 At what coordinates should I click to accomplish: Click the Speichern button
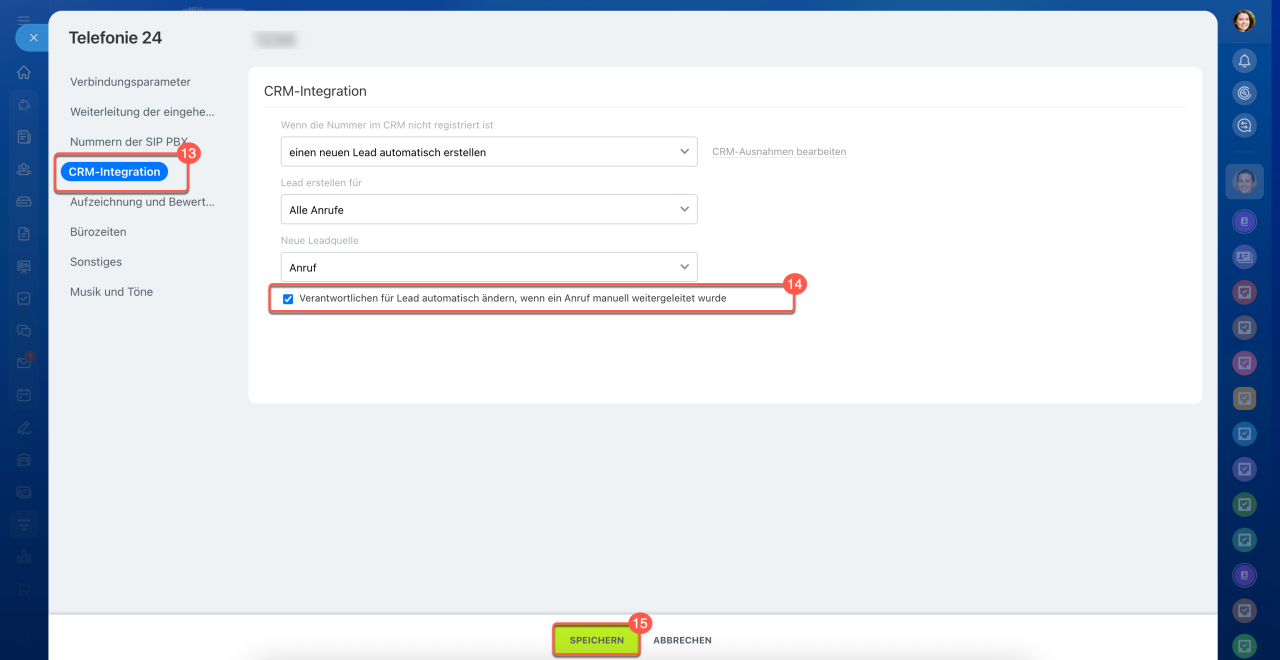[597, 640]
